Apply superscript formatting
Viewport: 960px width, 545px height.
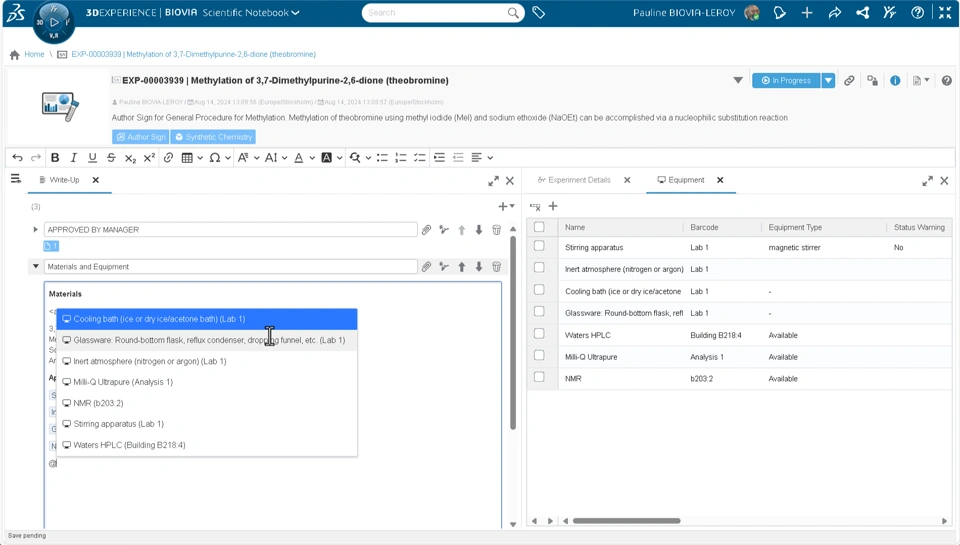pyautogui.click(x=149, y=158)
